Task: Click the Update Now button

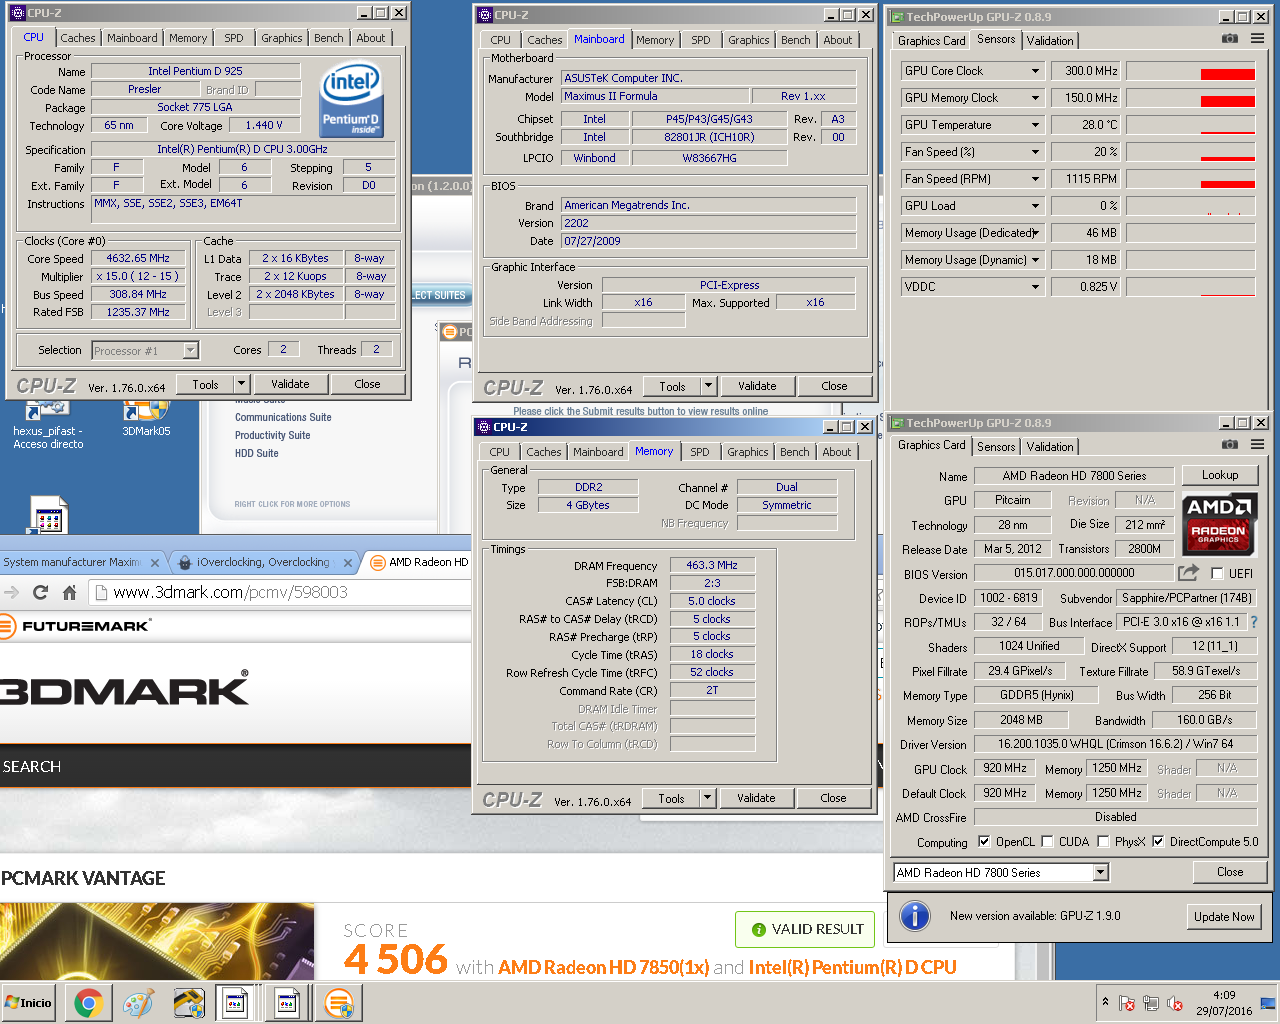Action: click(1224, 916)
